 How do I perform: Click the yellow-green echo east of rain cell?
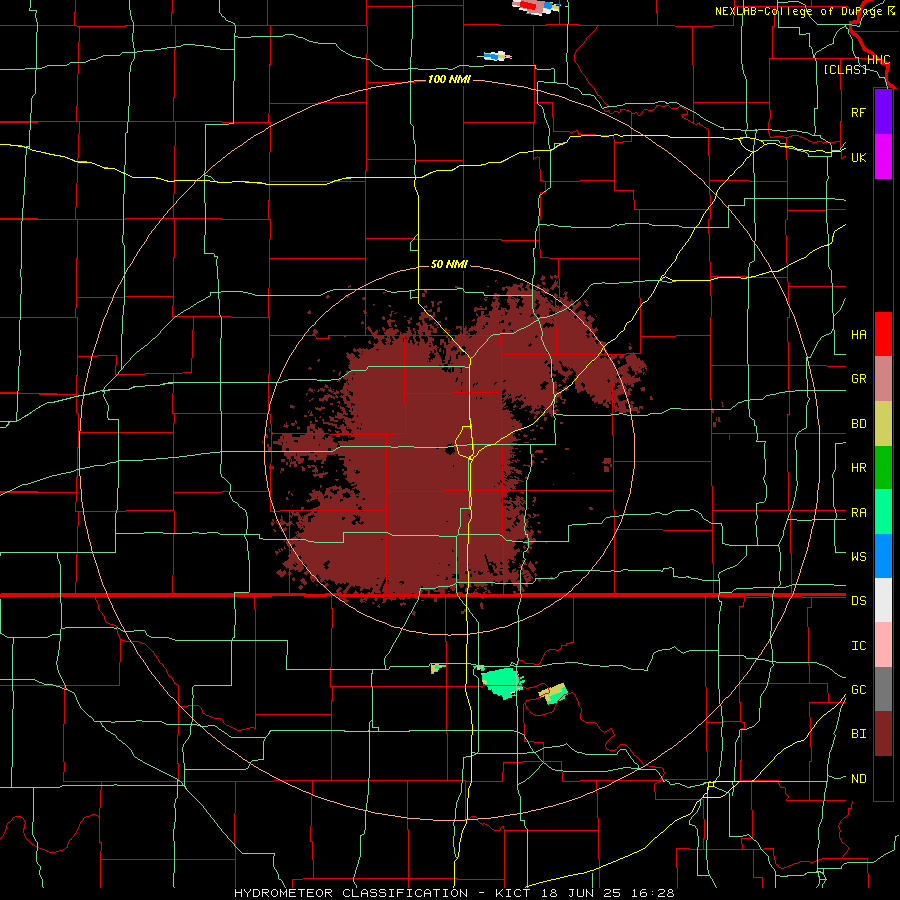(x=553, y=693)
